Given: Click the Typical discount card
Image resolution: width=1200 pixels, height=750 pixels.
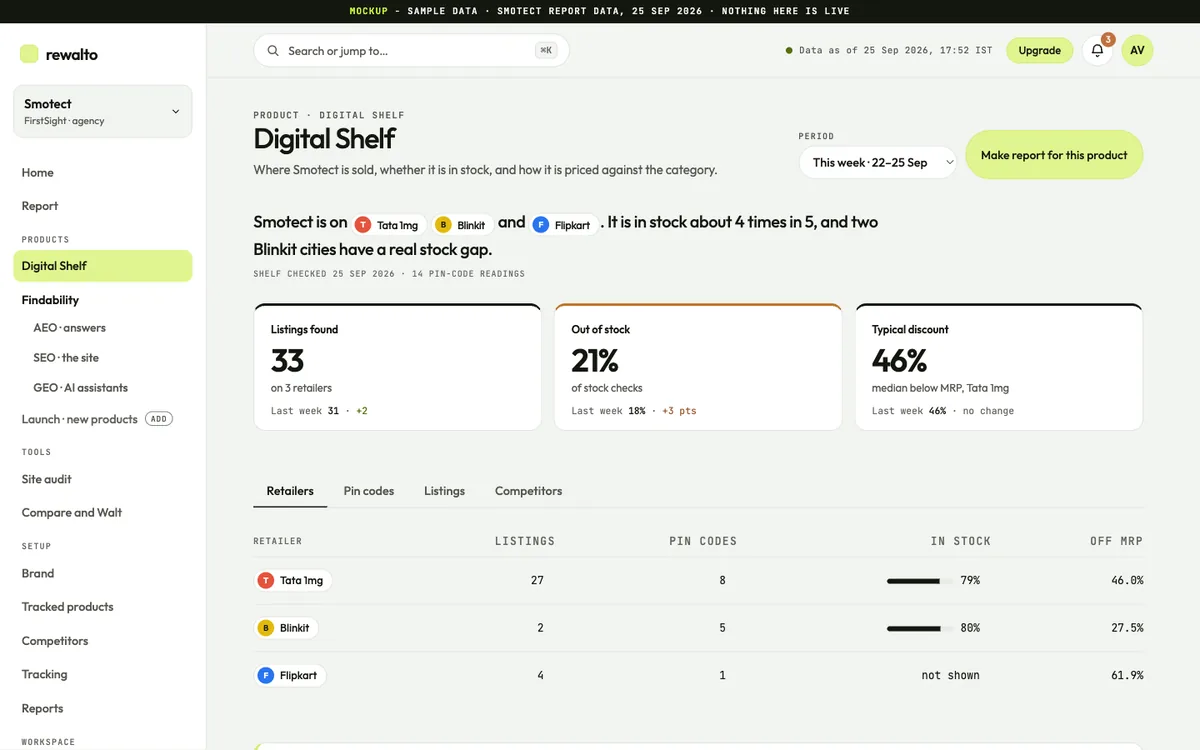Looking at the screenshot, I should 999,367.
